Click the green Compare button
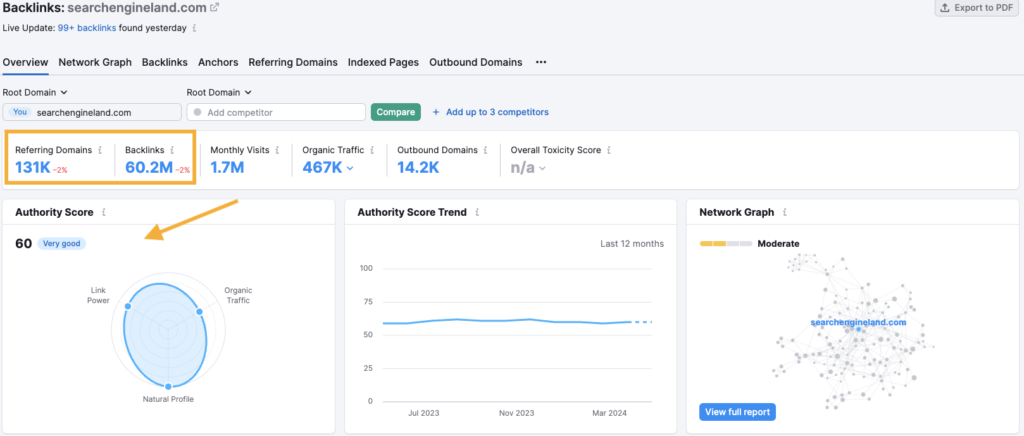Image resolution: width=1024 pixels, height=436 pixels. click(x=396, y=112)
